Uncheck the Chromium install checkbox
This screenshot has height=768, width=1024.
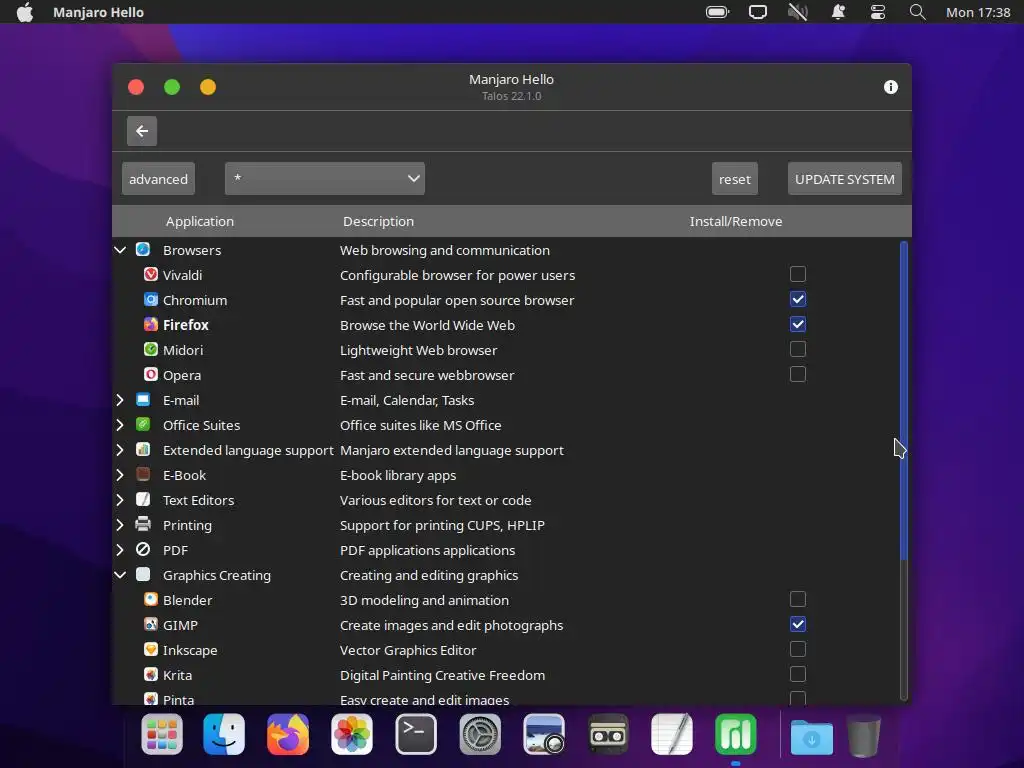[x=797, y=299]
